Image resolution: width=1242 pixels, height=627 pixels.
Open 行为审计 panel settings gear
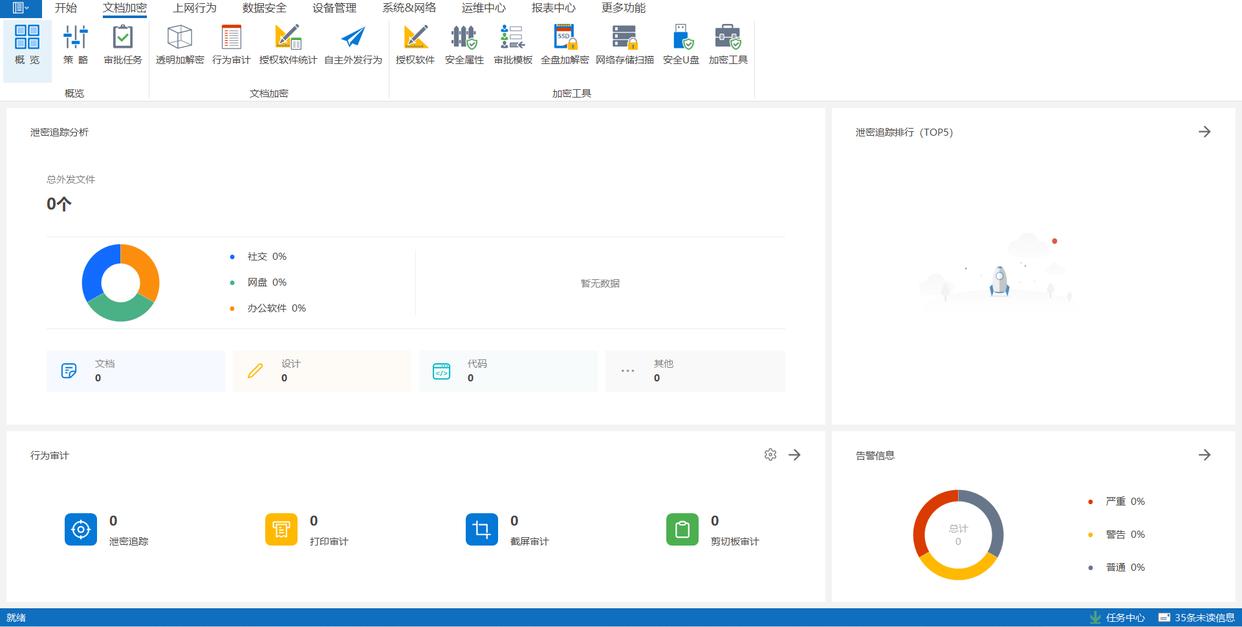tap(770, 455)
